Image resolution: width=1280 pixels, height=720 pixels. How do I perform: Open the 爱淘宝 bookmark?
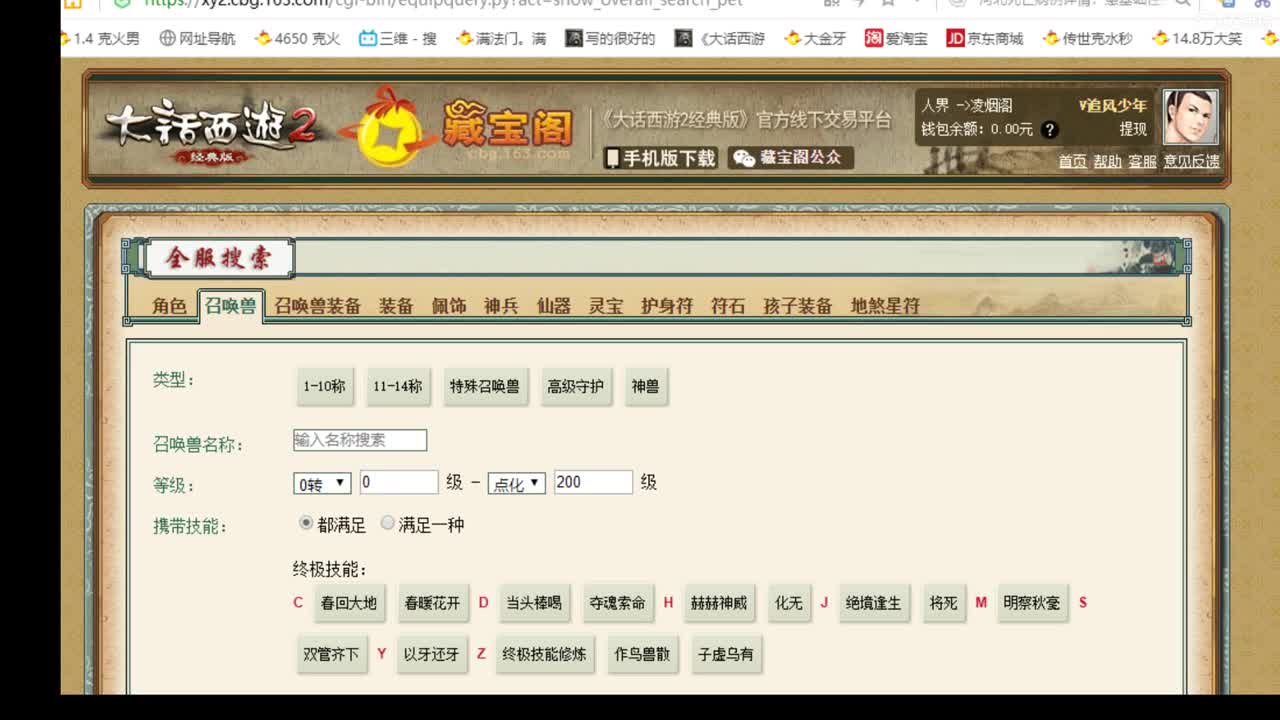point(896,39)
